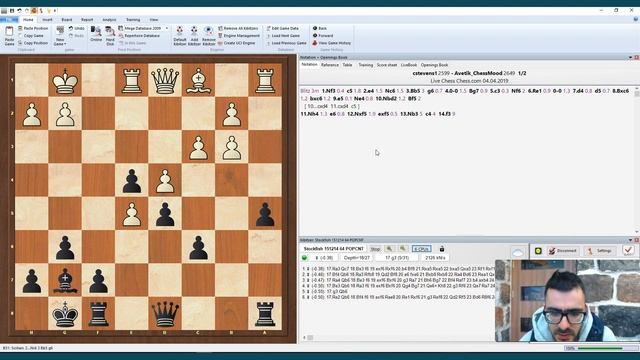Click the notation pane vertical scrollbar
This screenshot has height=360, width=640.
(636, 161)
